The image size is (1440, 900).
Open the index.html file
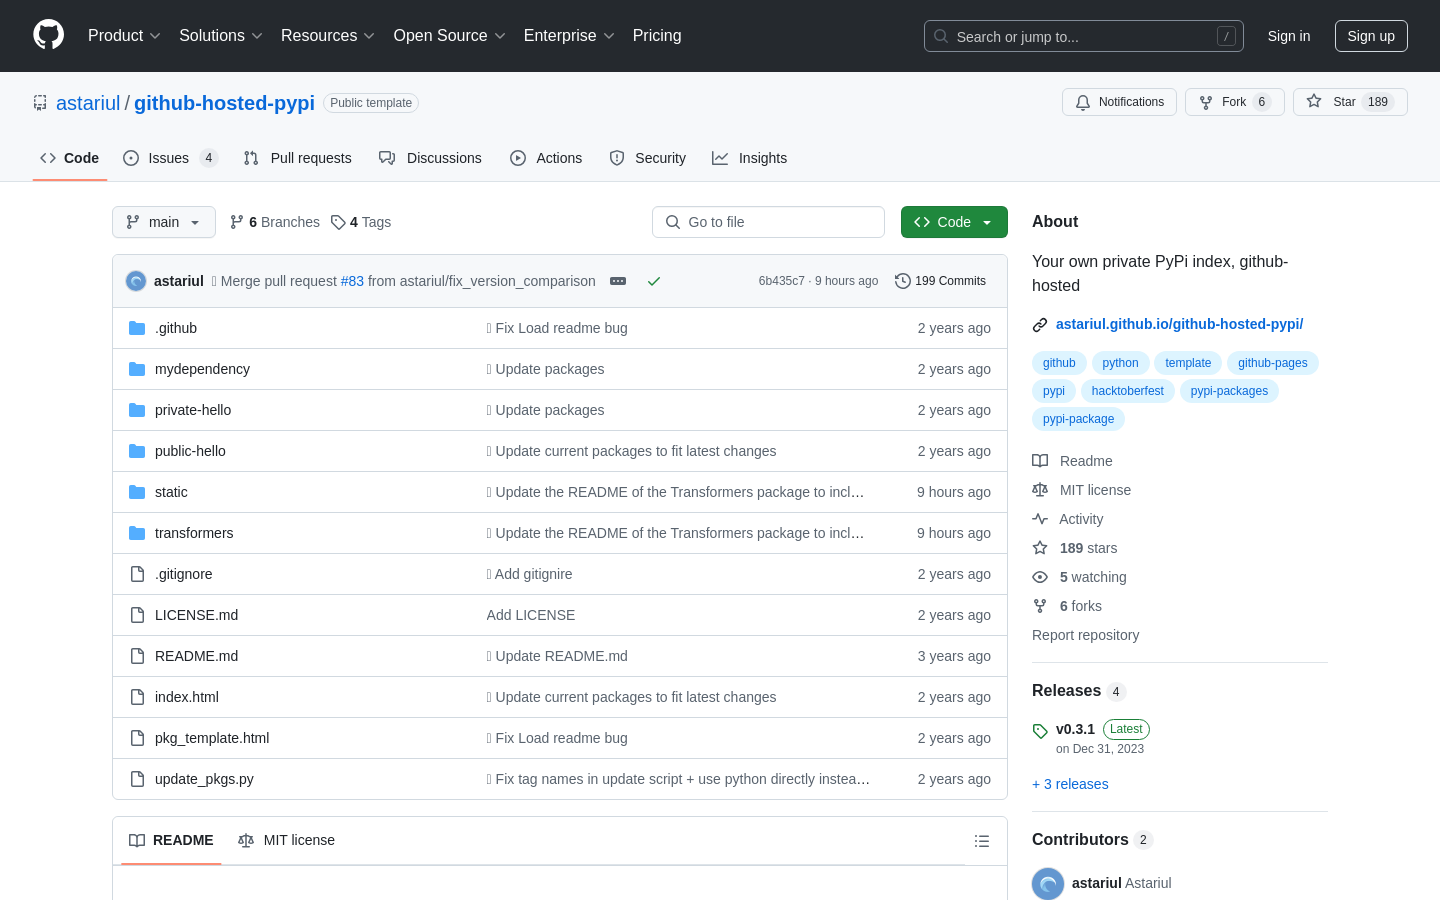click(186, 697)
